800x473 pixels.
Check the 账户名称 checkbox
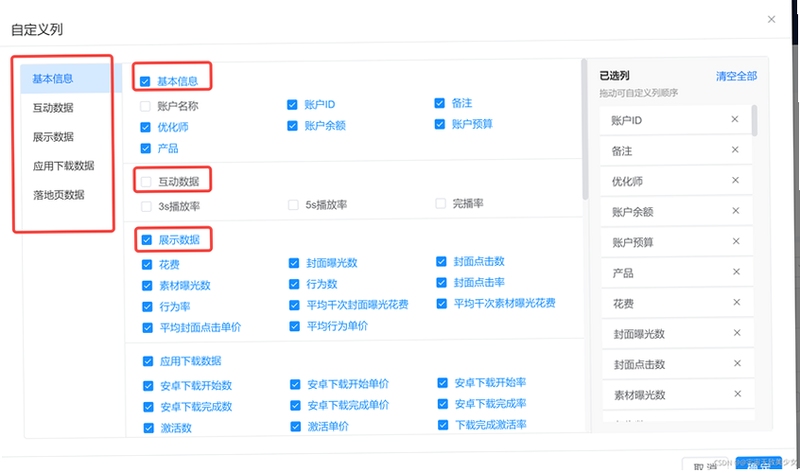tap(145, 106)
